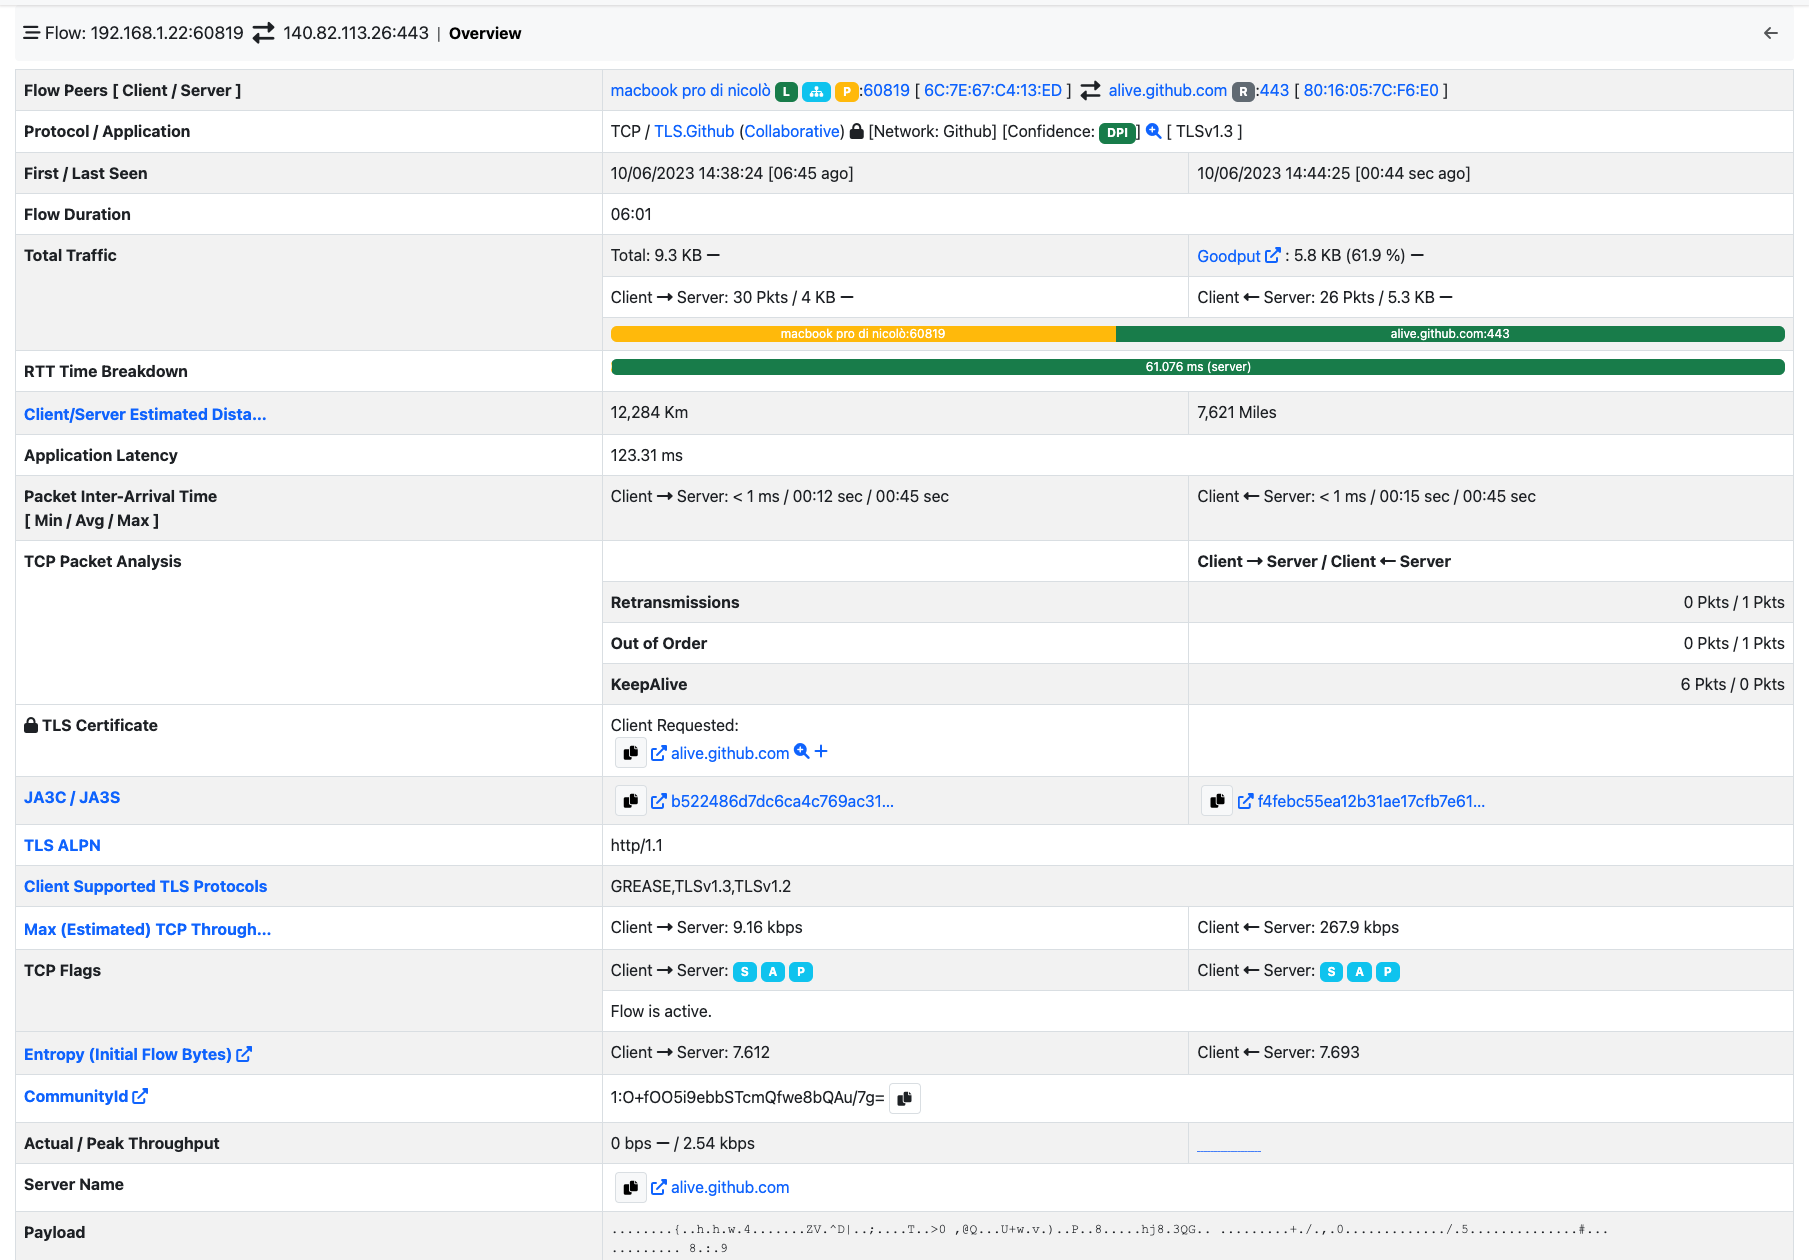Click the back arrow at top right
Image resolution: width=1809 pixels, height=1260 pixels.
[x=1771, y=33]
